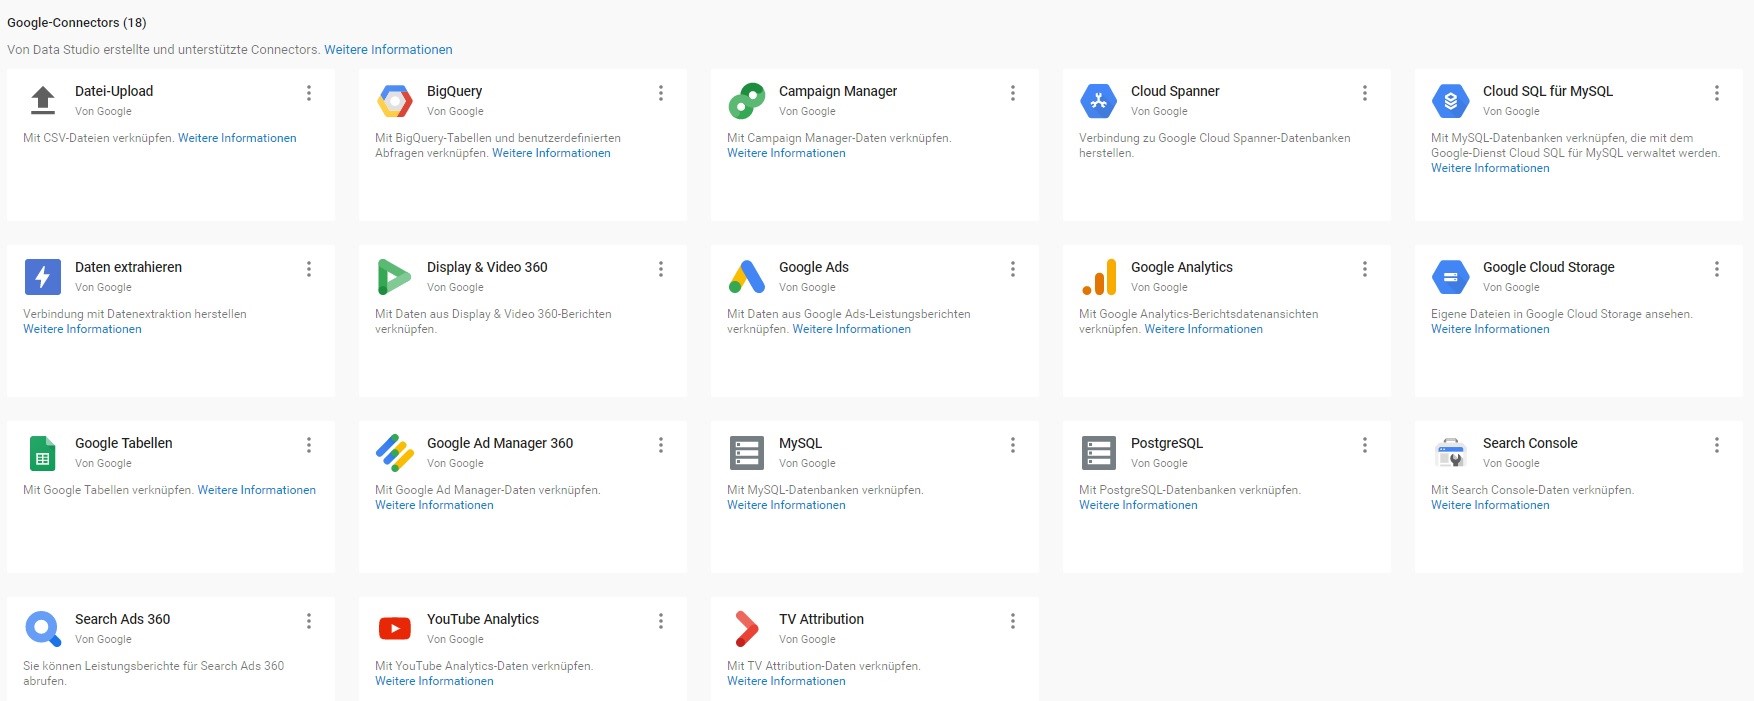Click the Google Analytics bar chart icon
This screenshot has width=1754, height=701.
[x=1099, y=277]
